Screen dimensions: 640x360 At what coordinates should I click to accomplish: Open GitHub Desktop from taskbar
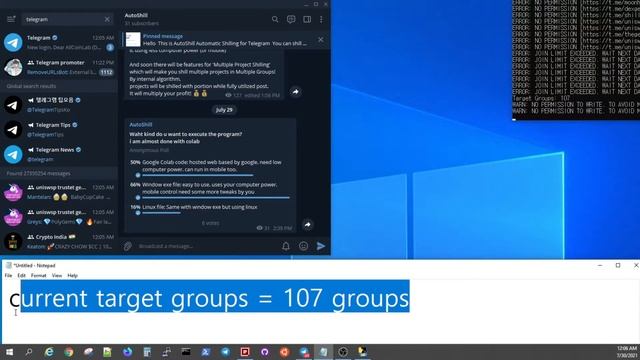pos(264,352)
